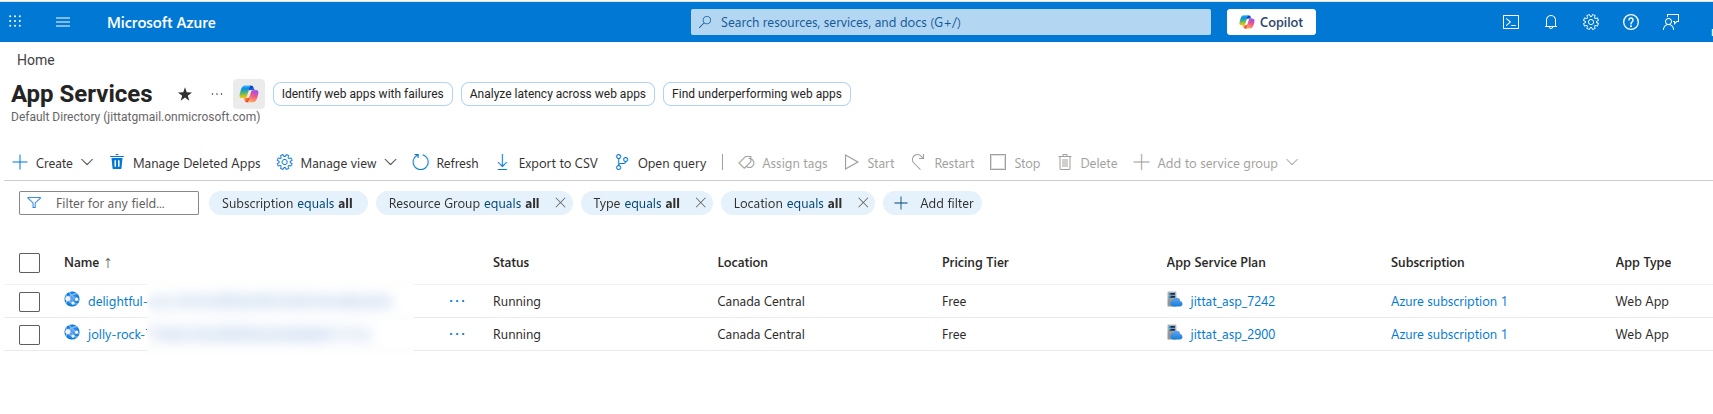Screen dimensions: 1713x414
Task: Open Azure subscription 1 link in jolly-rock- row
Action: pyautogui.click(x=1449, y=334)
